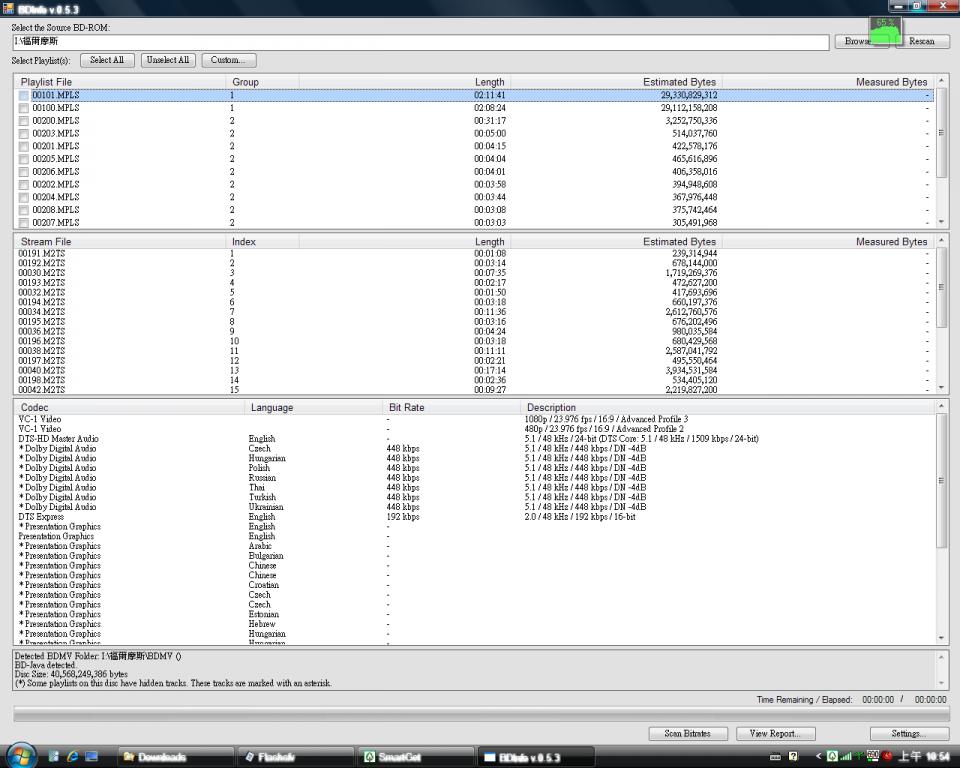Tick the 00100.MPLS playlist checkbox
This screenshot has height=768, width=960.
point(24,108)
